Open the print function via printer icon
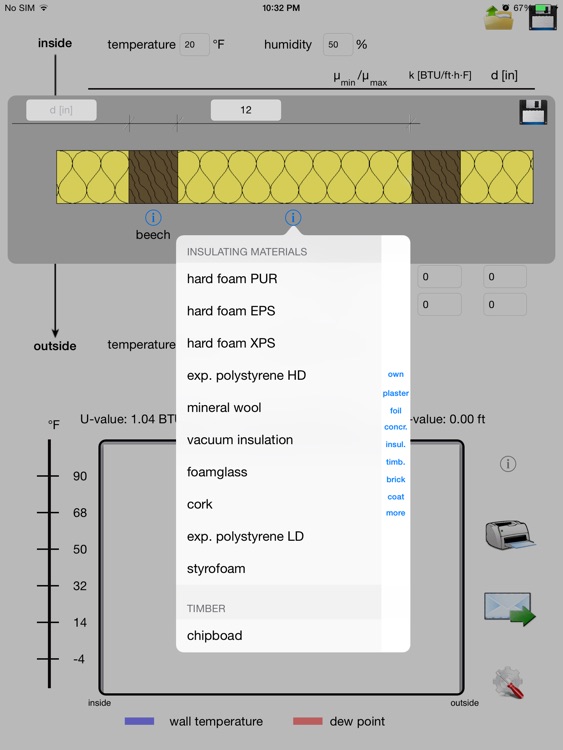This screenshot has height=750, width=563. pyautogui.click(x=510, y=535)
